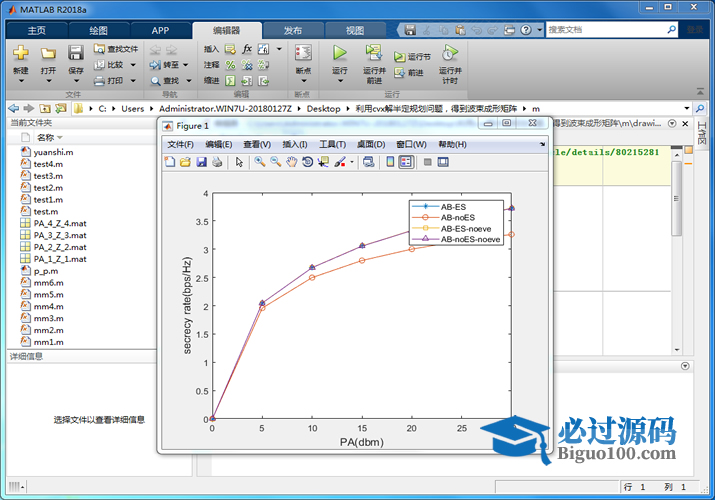Open dropdown arrow under New (新建)

[21, 81]
